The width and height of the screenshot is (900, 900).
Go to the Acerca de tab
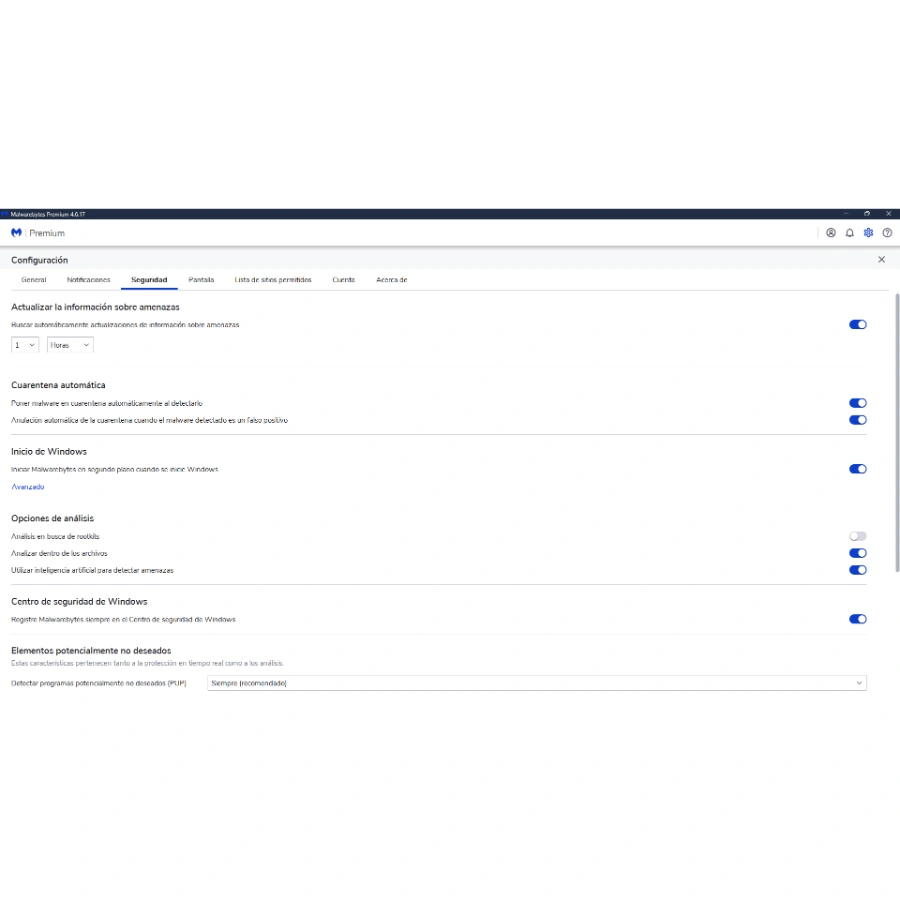click(x=391, y=280)
